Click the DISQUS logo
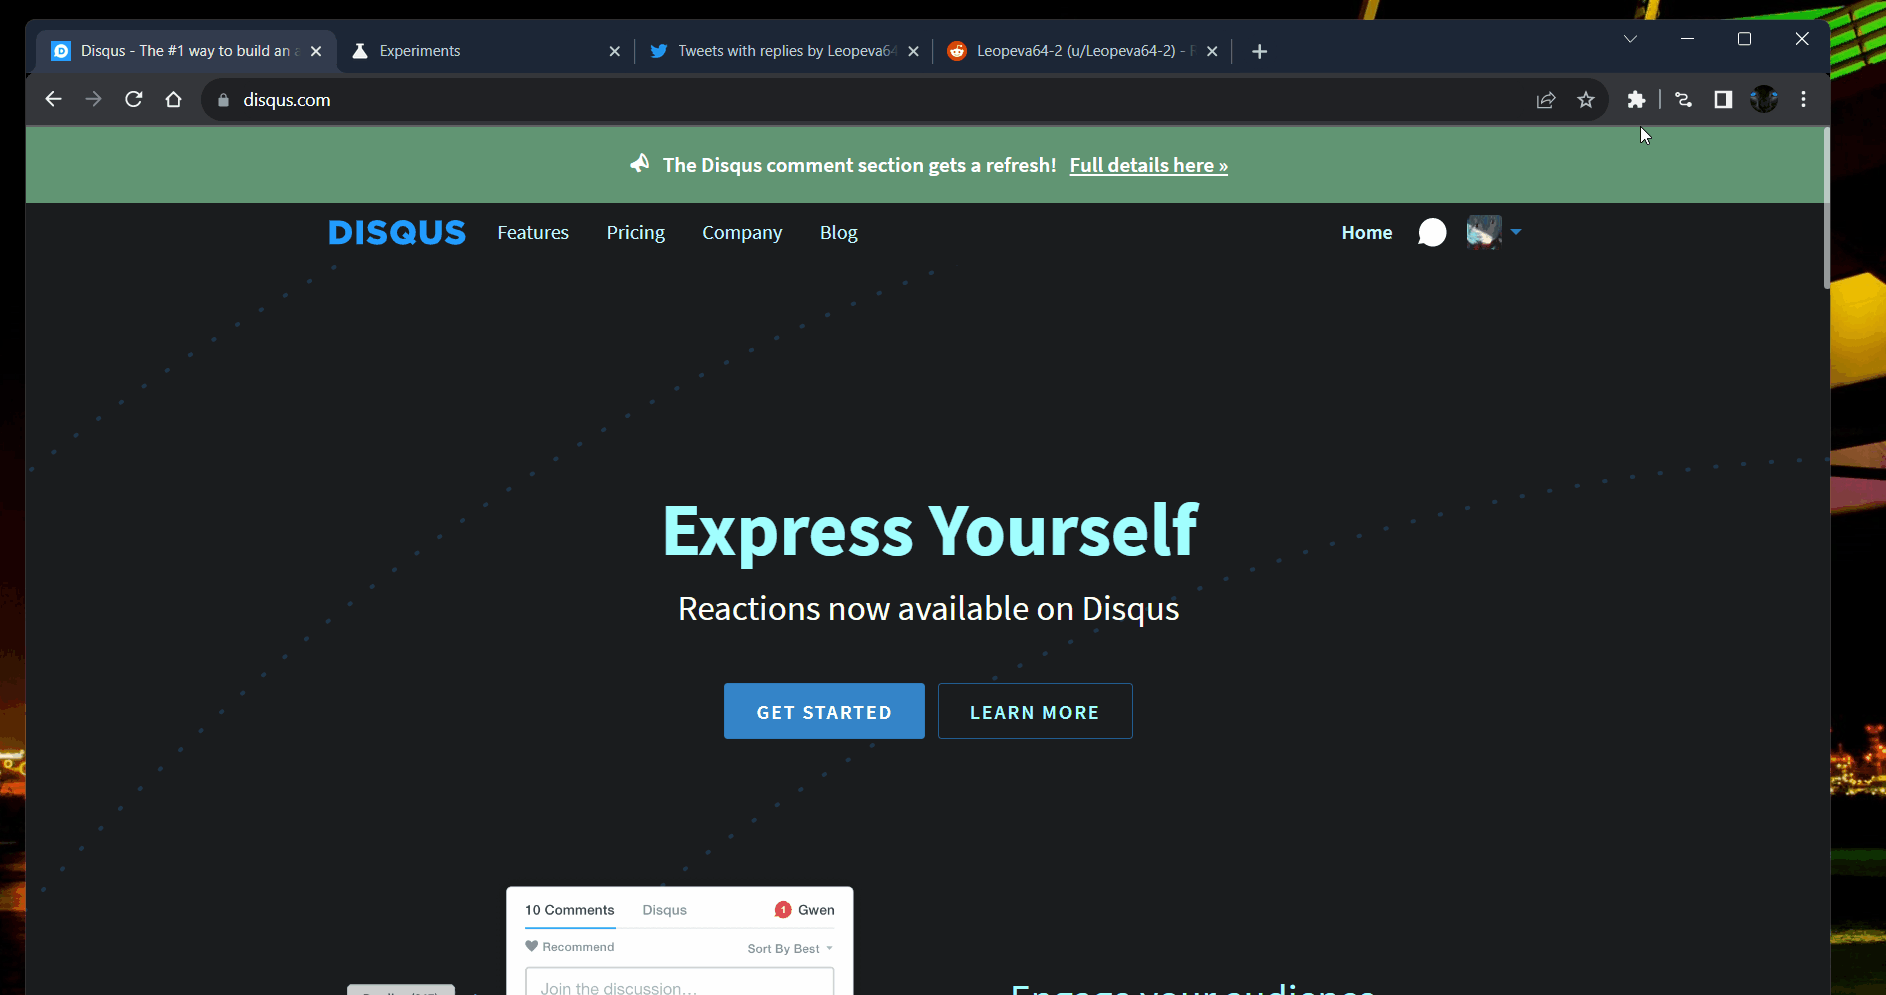This screenshot has width=1886, height=995. pyautogui.click(x=397, y=232)
